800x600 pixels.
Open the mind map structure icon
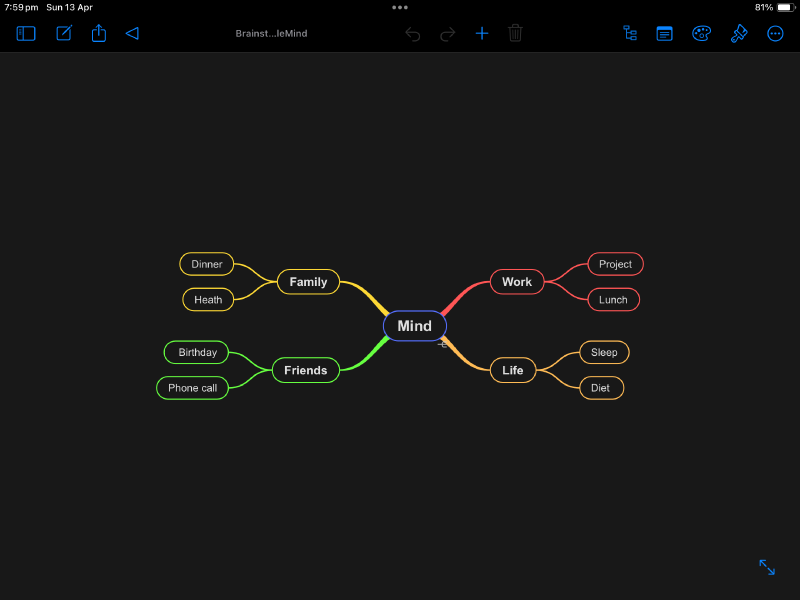[x=629, y=33]
